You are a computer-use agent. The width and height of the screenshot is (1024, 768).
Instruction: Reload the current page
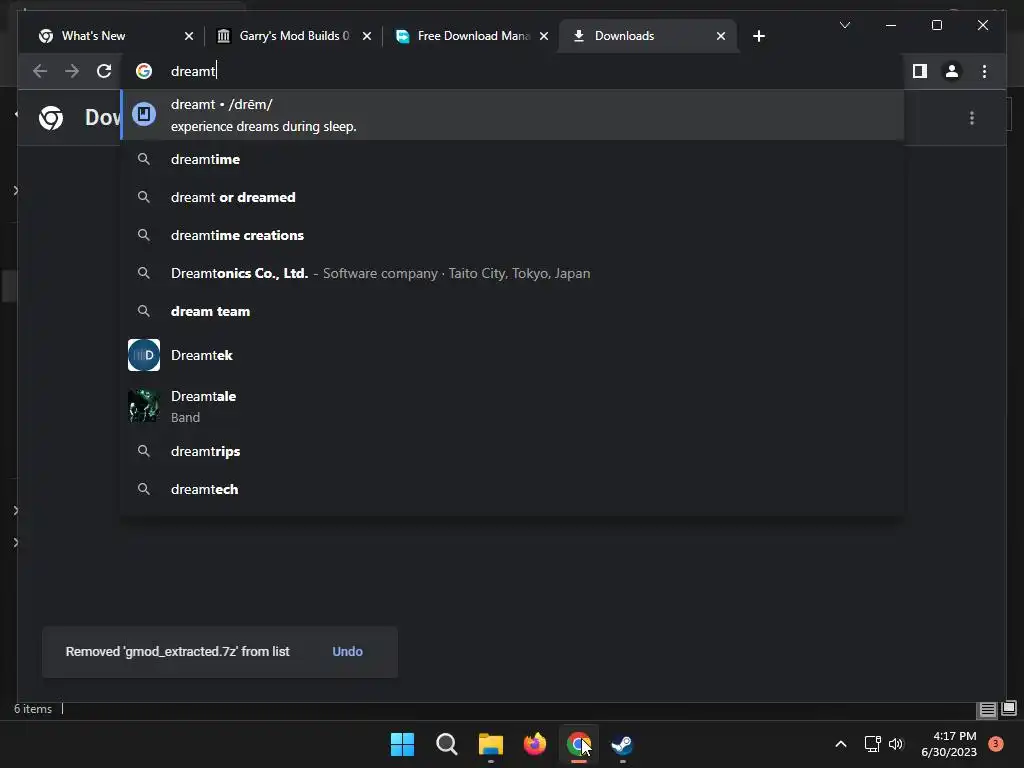click(104, 71)
